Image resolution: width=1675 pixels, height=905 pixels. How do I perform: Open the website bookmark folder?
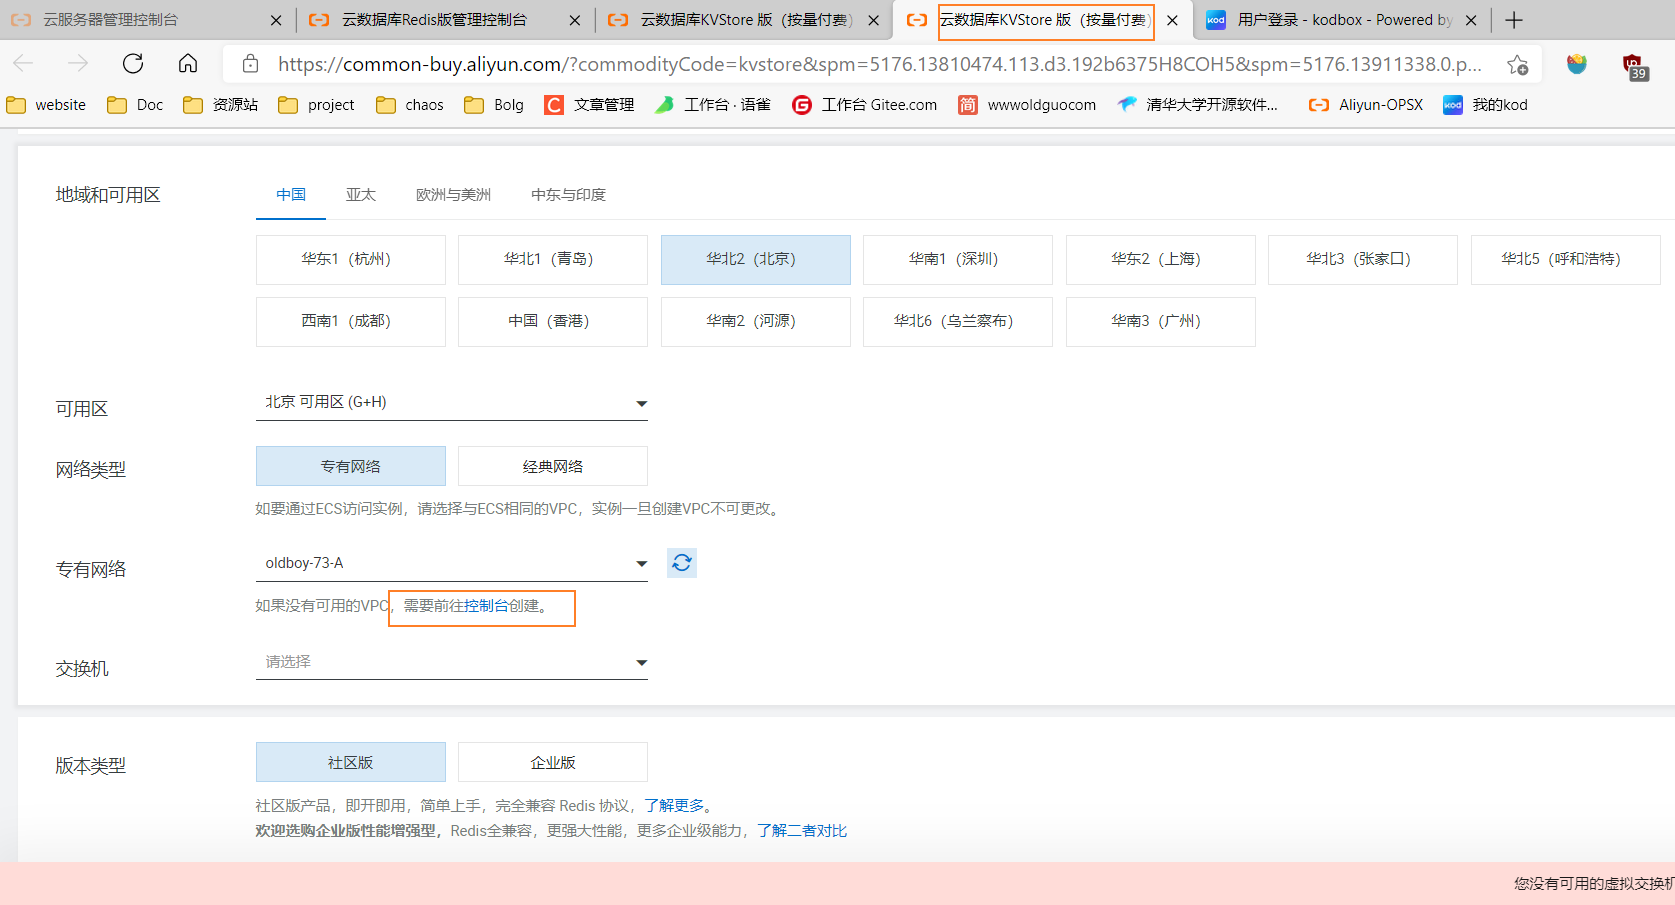46,105
